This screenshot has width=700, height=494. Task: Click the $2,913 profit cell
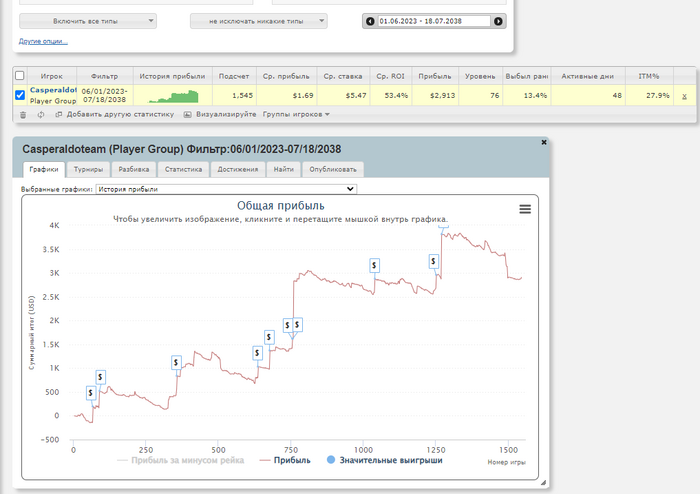click(435, 95)
